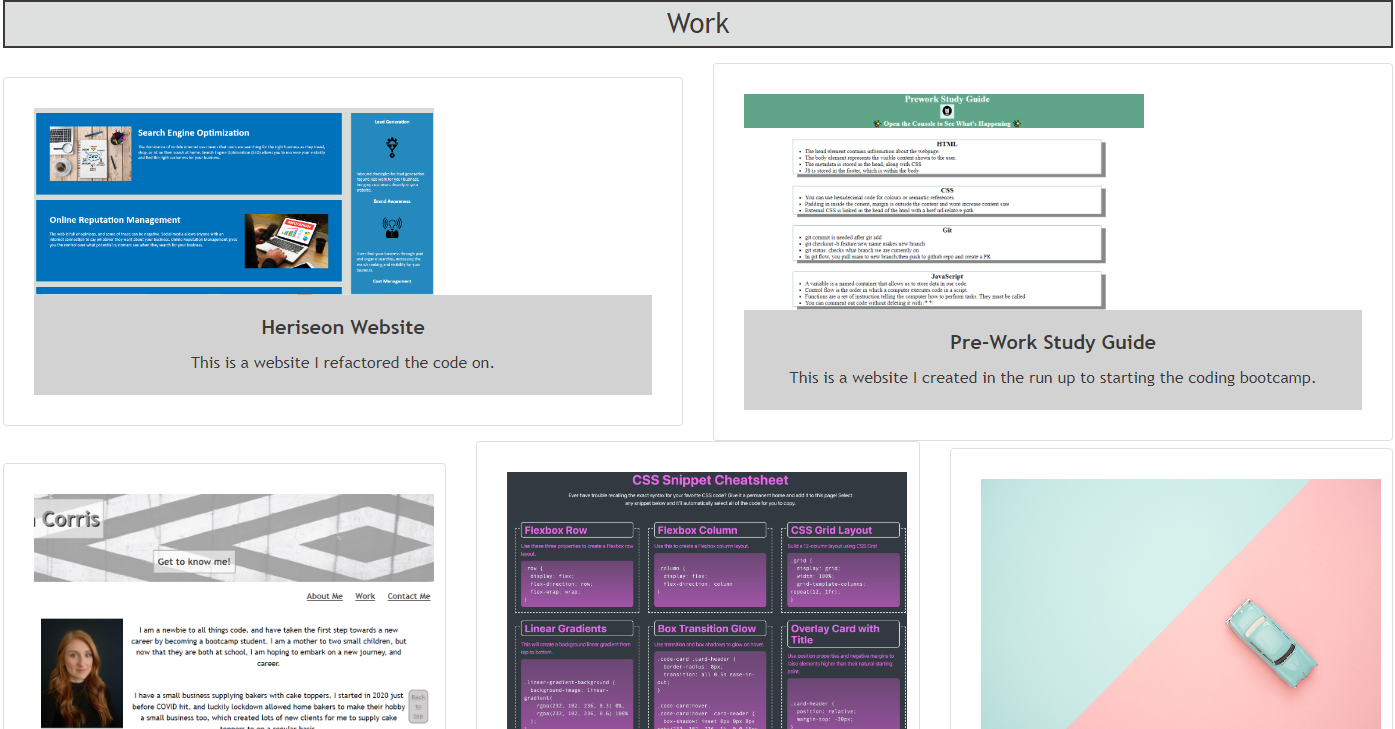Click the Contact Me navigation link
The height and width of the screenshot is (729, 1395).
coord(408,595)
